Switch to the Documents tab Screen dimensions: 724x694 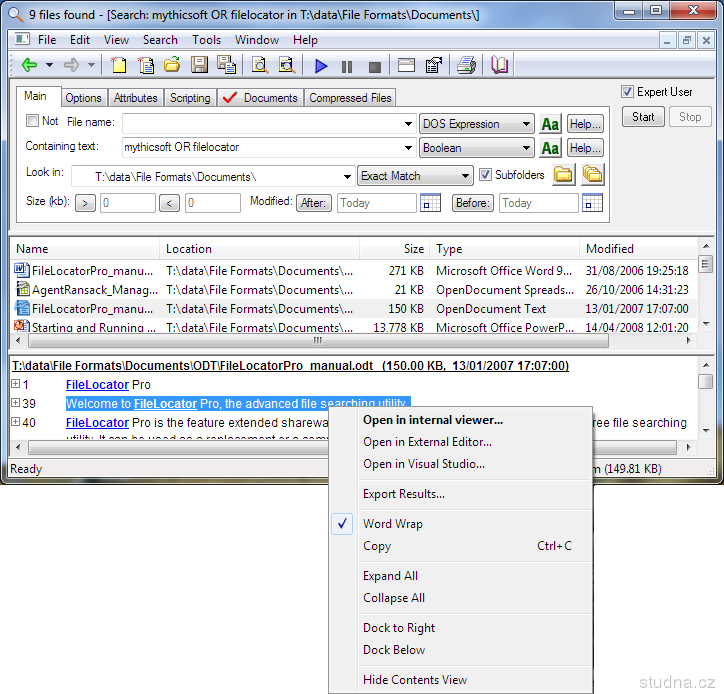260,98
